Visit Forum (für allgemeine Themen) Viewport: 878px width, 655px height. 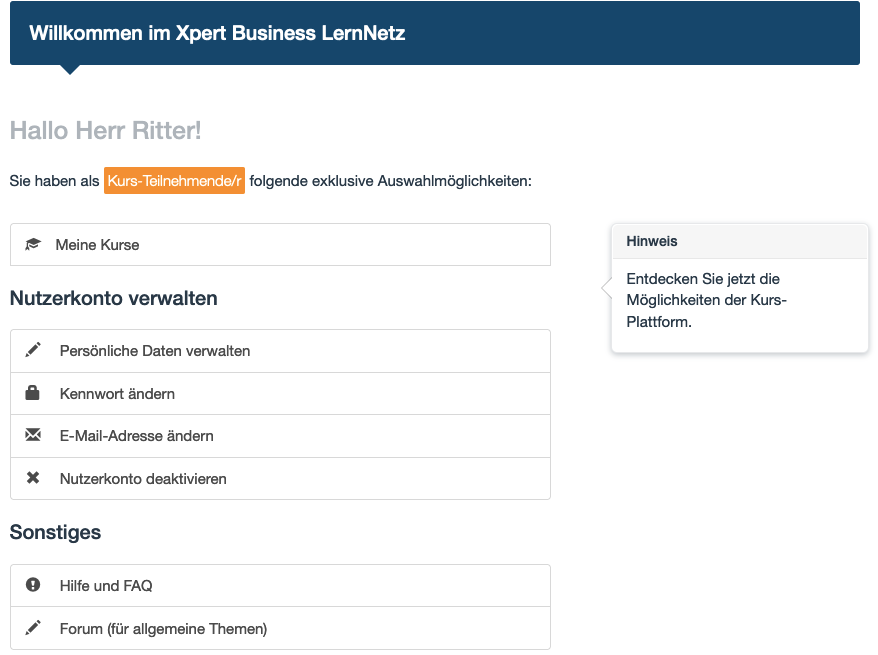(x=281, y=629)
